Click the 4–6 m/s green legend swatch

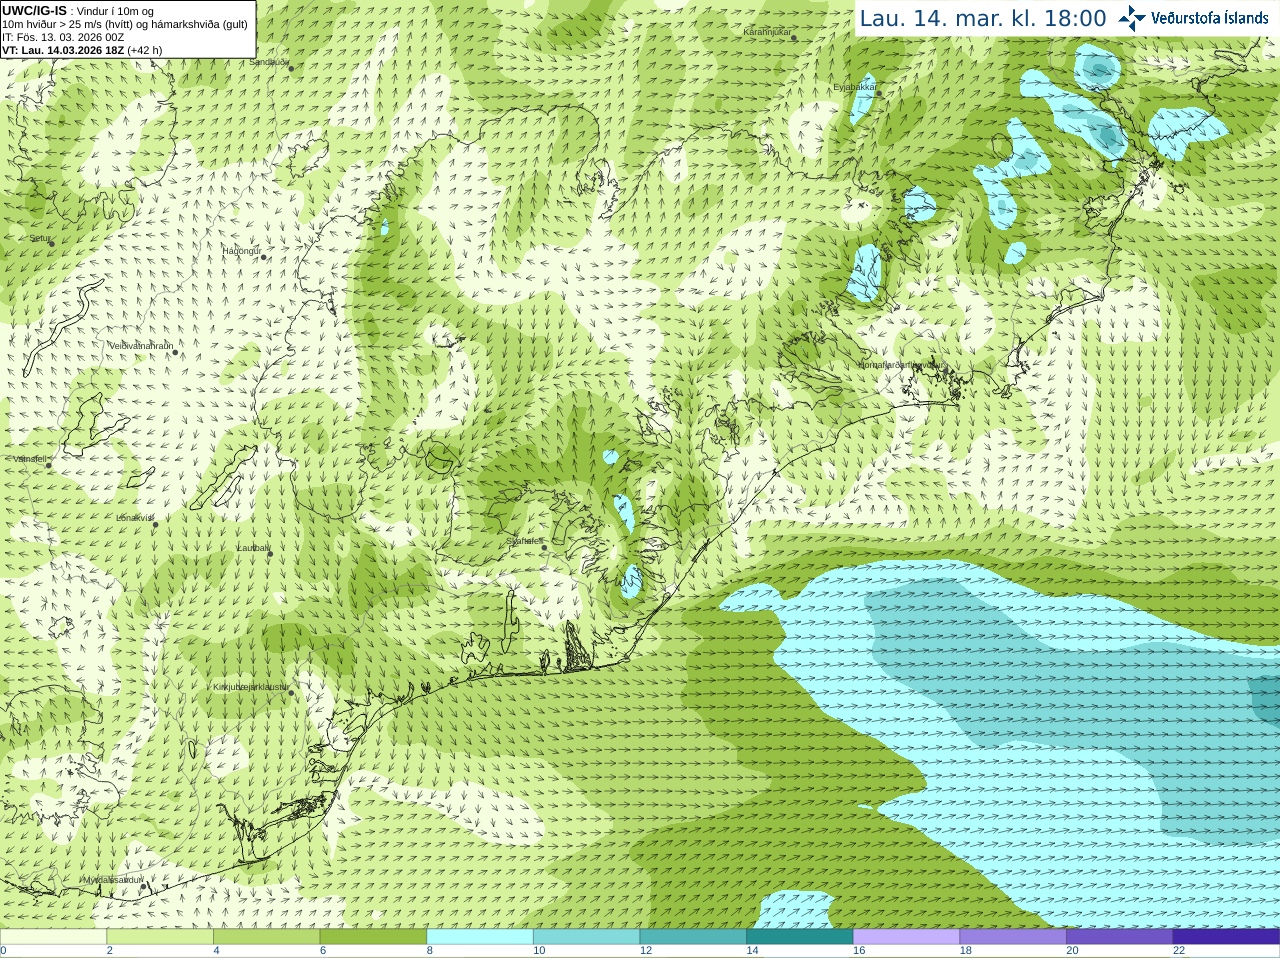click(x=266, y=937)
